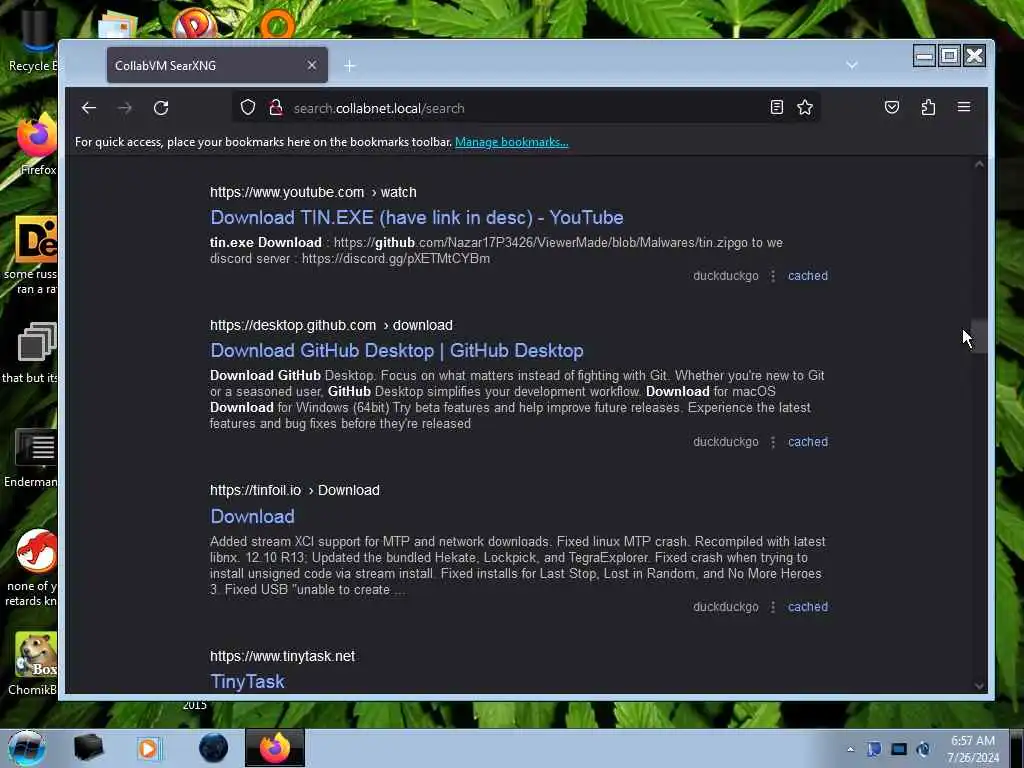Close the CollabVM SearXNG tab

(x=312, y=65)
